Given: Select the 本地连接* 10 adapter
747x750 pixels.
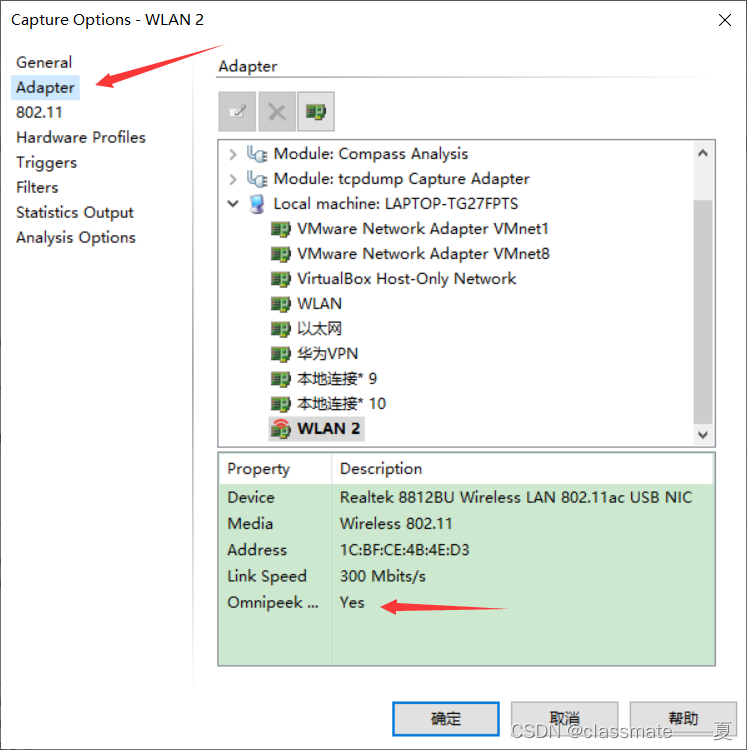Looking at the screenshot, I should click(341, 404).
